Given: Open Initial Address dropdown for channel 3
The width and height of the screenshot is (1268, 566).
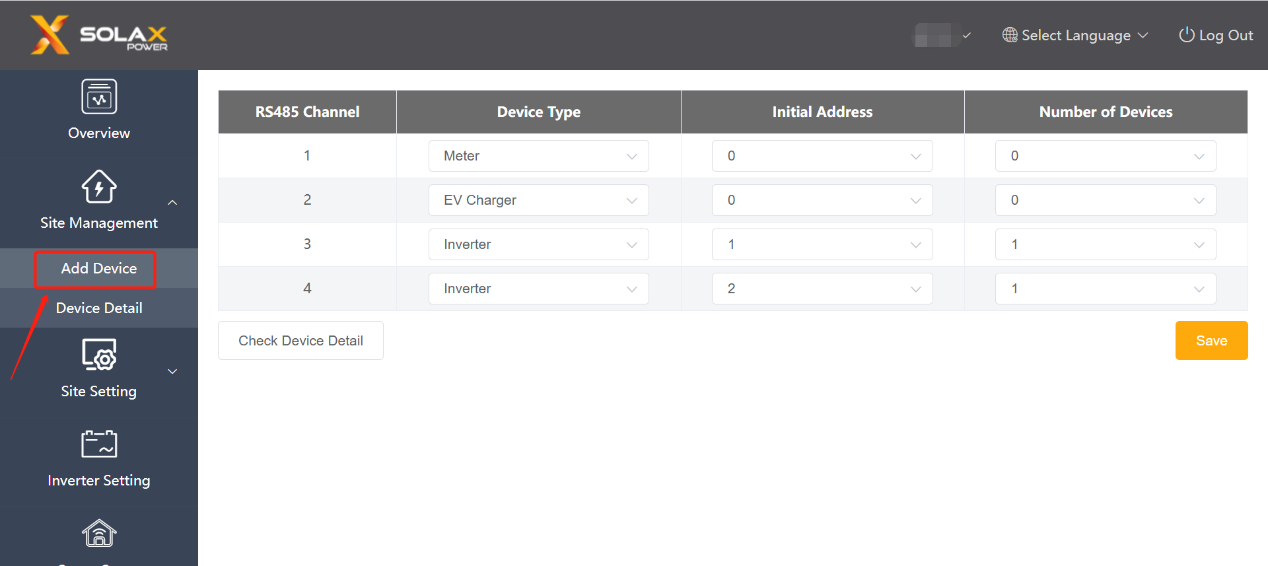Looking at the screenshot, I should tap(822, 244).
